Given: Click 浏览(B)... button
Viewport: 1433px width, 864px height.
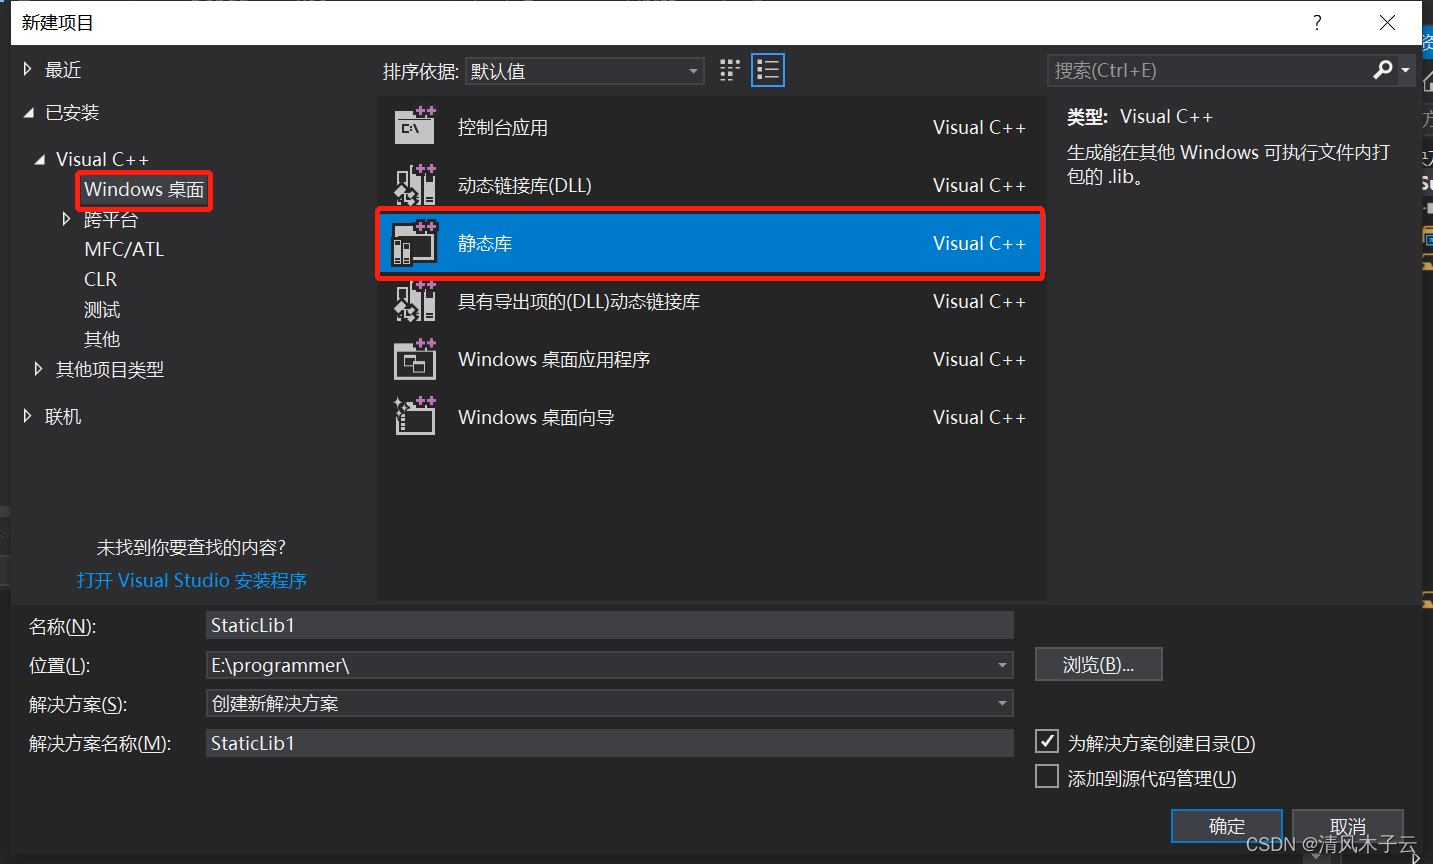Looking at the screenshot, I should [x=1098, y=665].
